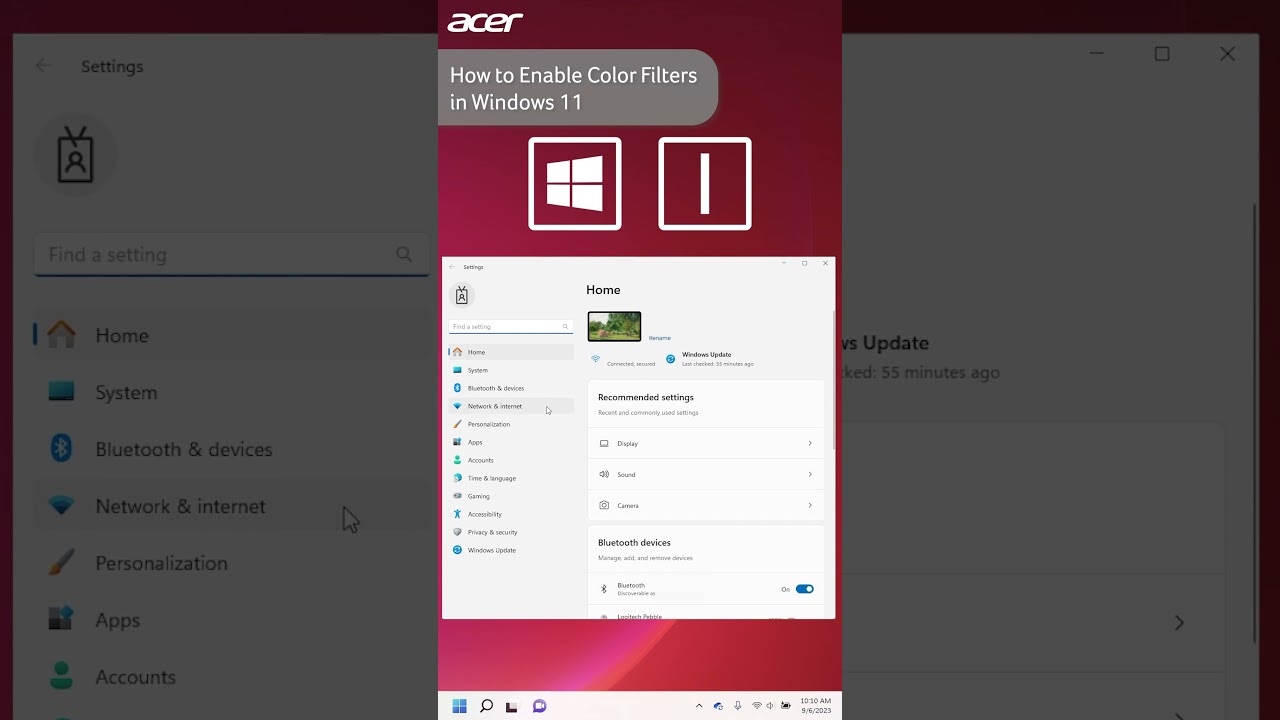Select Home icon in the sharp Settings sidebar
Image resolution: width=1280 pixels, height=720 pixels.
(x=457, y=352)
